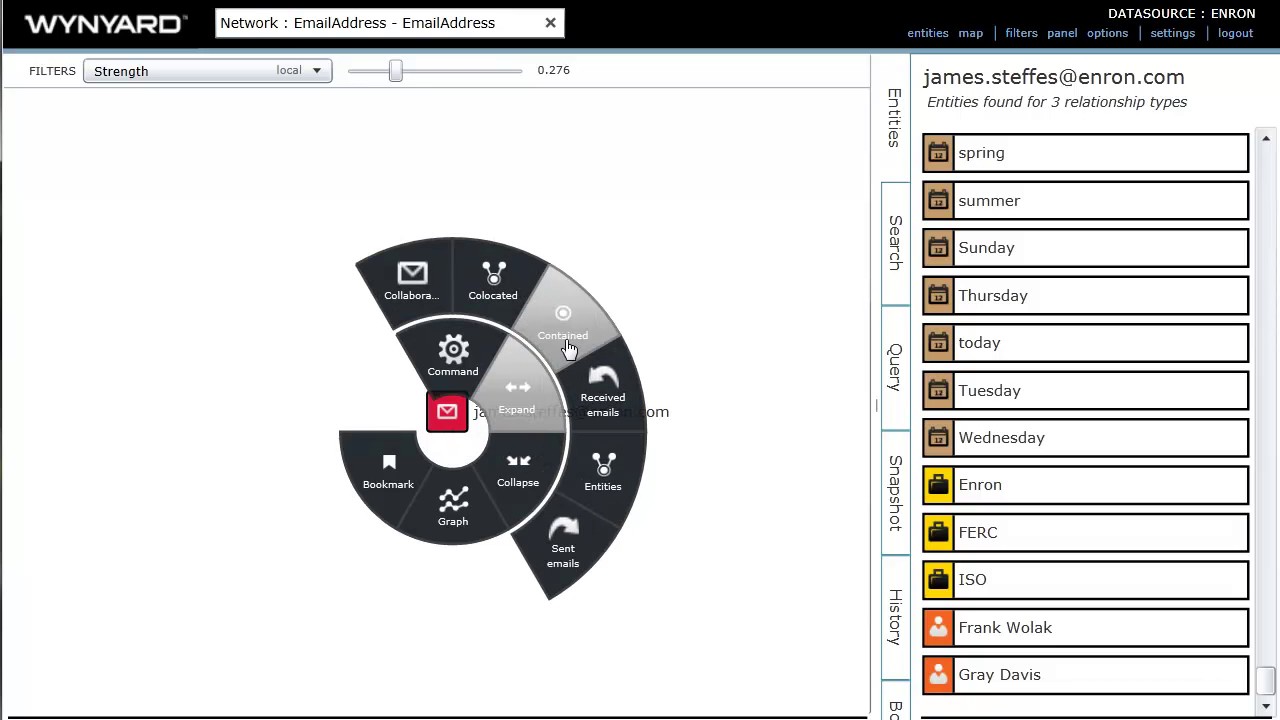This screenshot has width=1280, height=720.
Task: Click the ISO organization briefcase icon
Action: coord(938,580)
